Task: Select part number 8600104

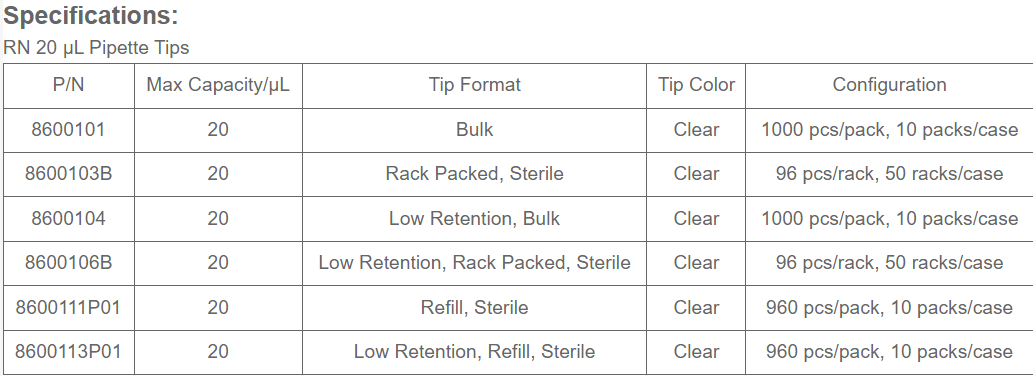Action: [69, 219]
